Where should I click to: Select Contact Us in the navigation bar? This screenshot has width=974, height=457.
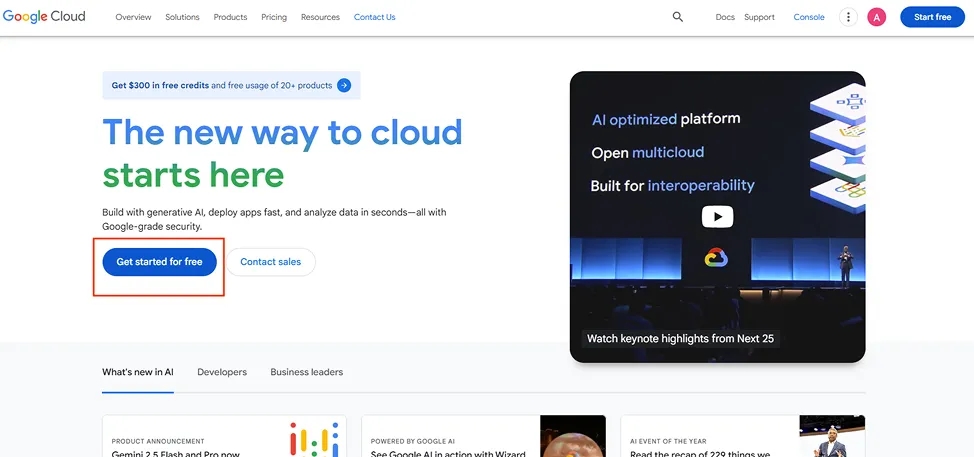pos(375,17)
